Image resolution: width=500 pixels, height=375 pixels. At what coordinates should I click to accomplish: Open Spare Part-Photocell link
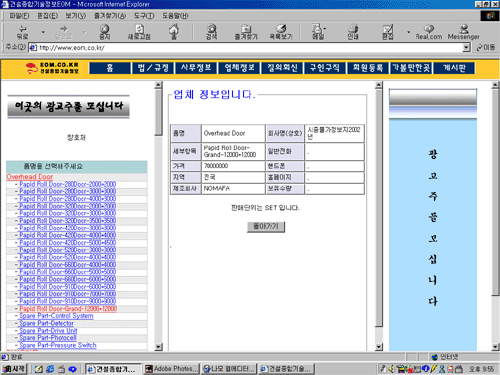[x=47, y=338]
